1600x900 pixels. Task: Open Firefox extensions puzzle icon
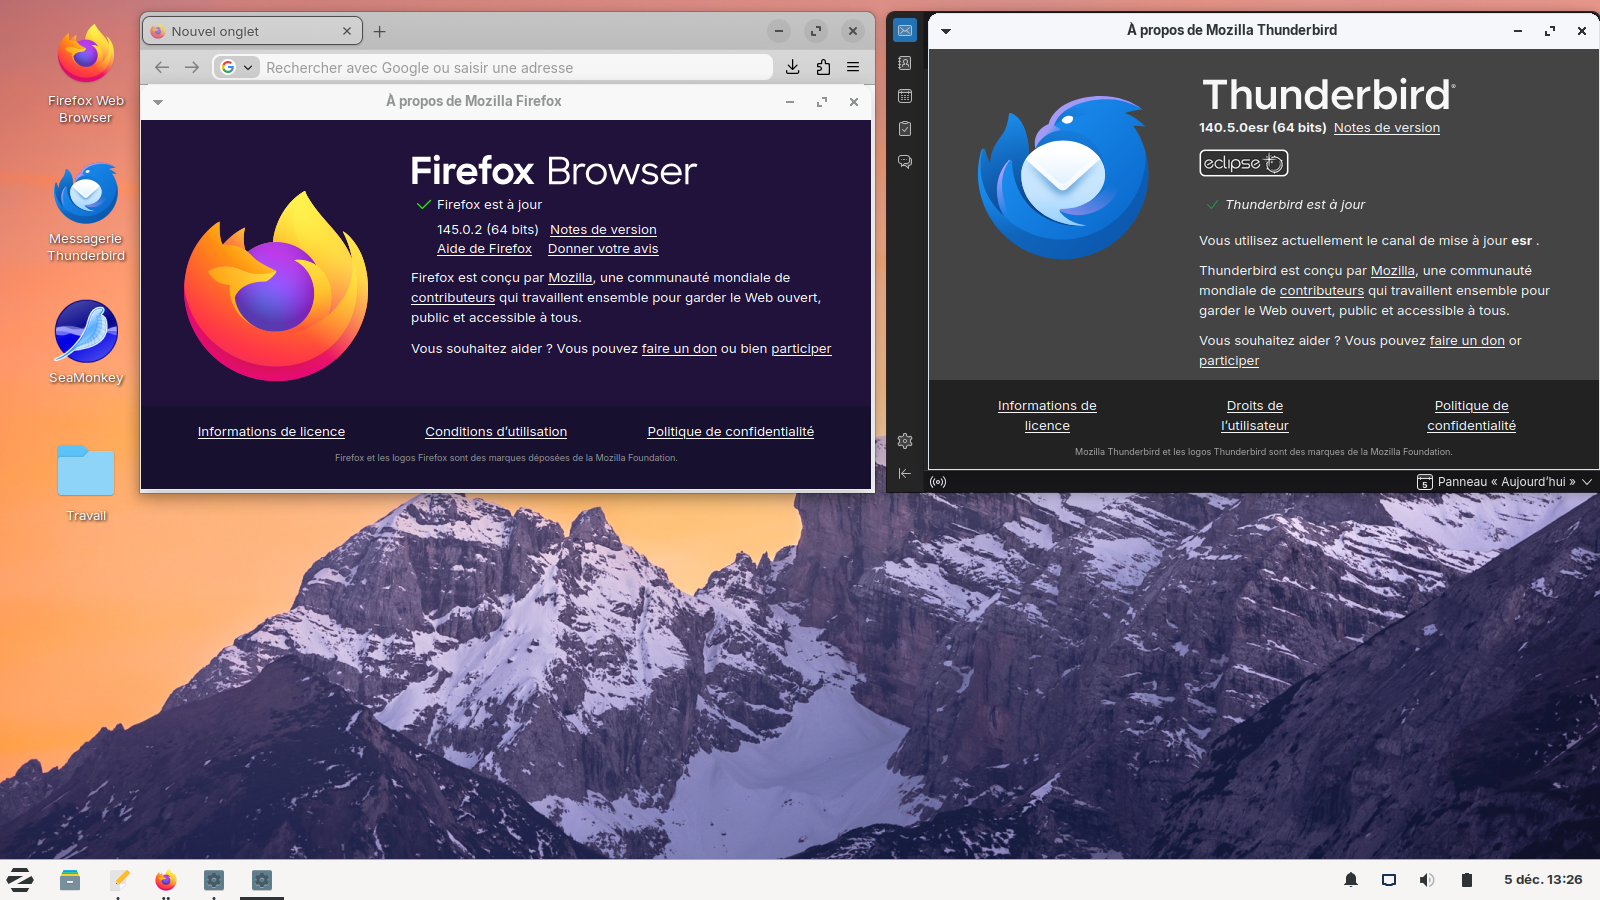(x=823, y=67)
